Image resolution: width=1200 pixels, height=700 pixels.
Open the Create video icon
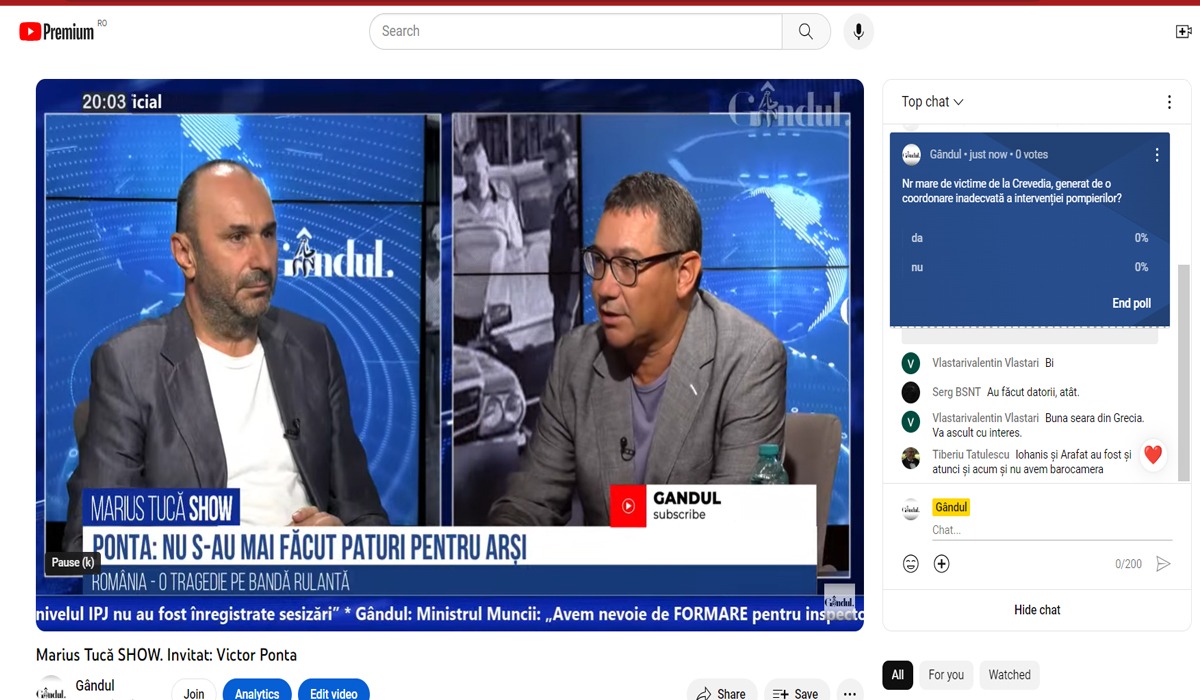(x=1183, y=32)
